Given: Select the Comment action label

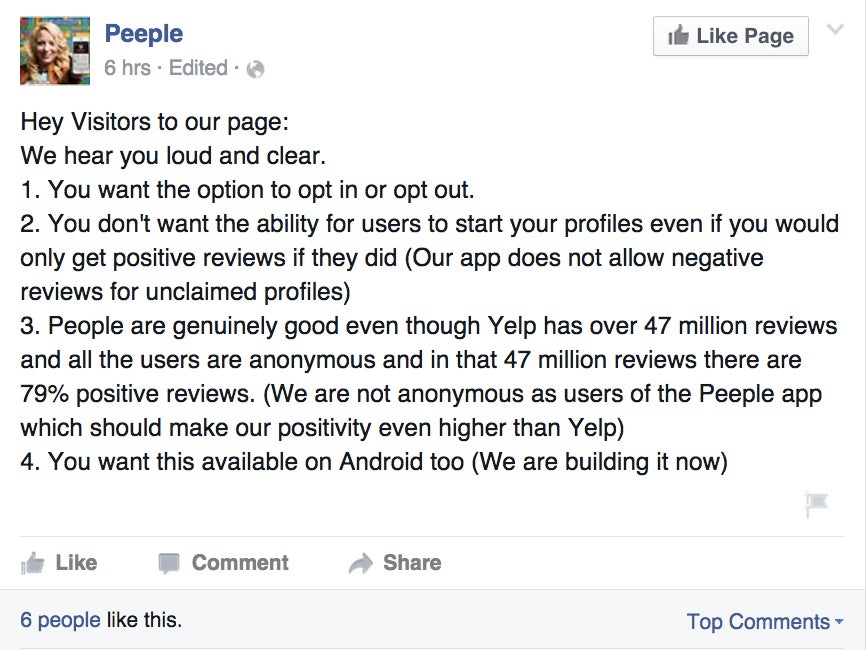Looking at the screenshot, I should click(x=240, y=563).
